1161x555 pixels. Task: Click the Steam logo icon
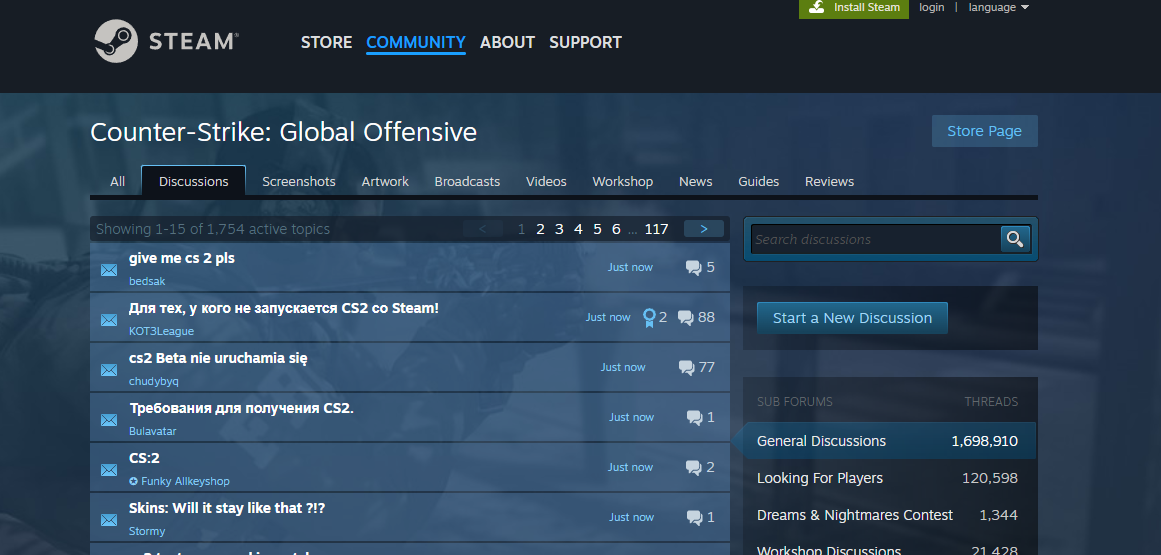116,41
